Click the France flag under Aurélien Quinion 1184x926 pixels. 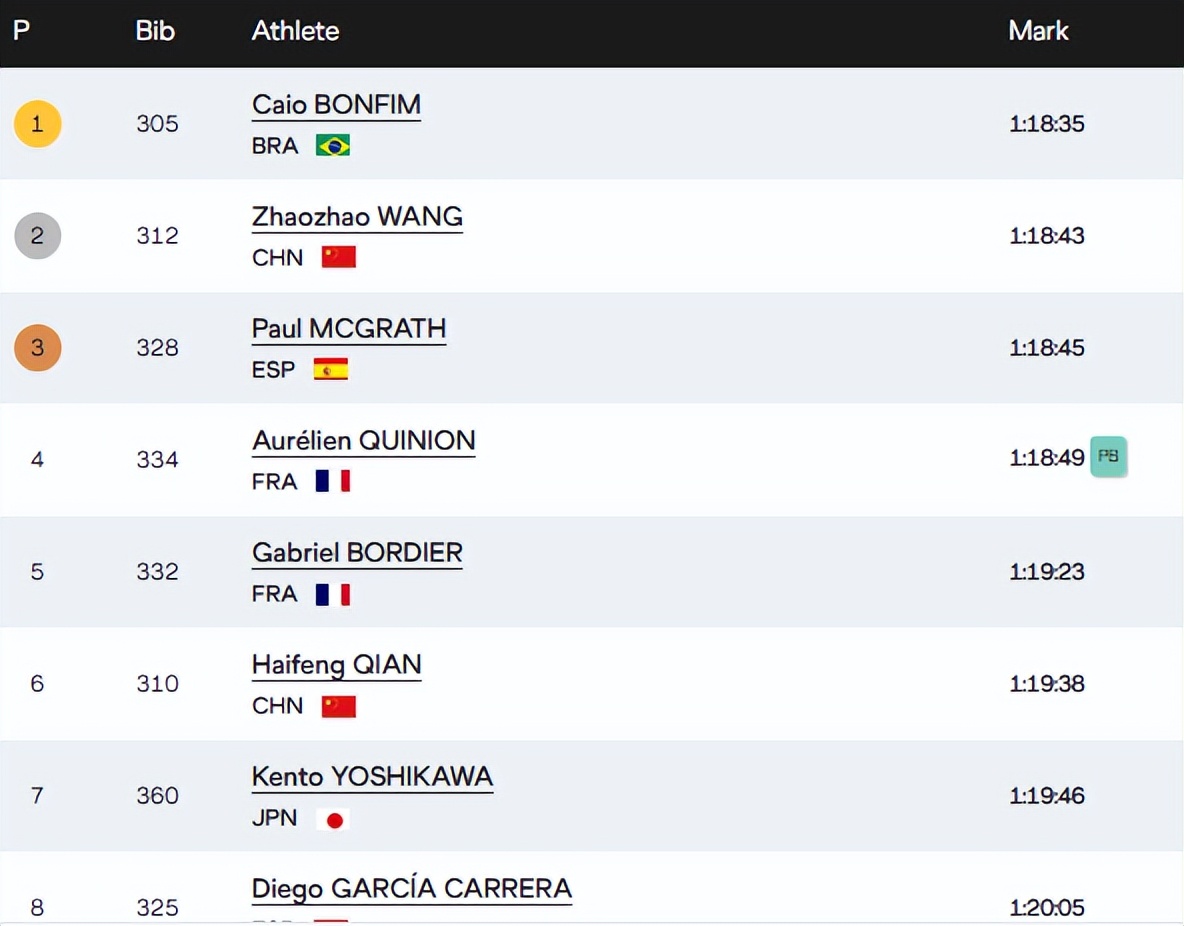[x=333, y=482]
